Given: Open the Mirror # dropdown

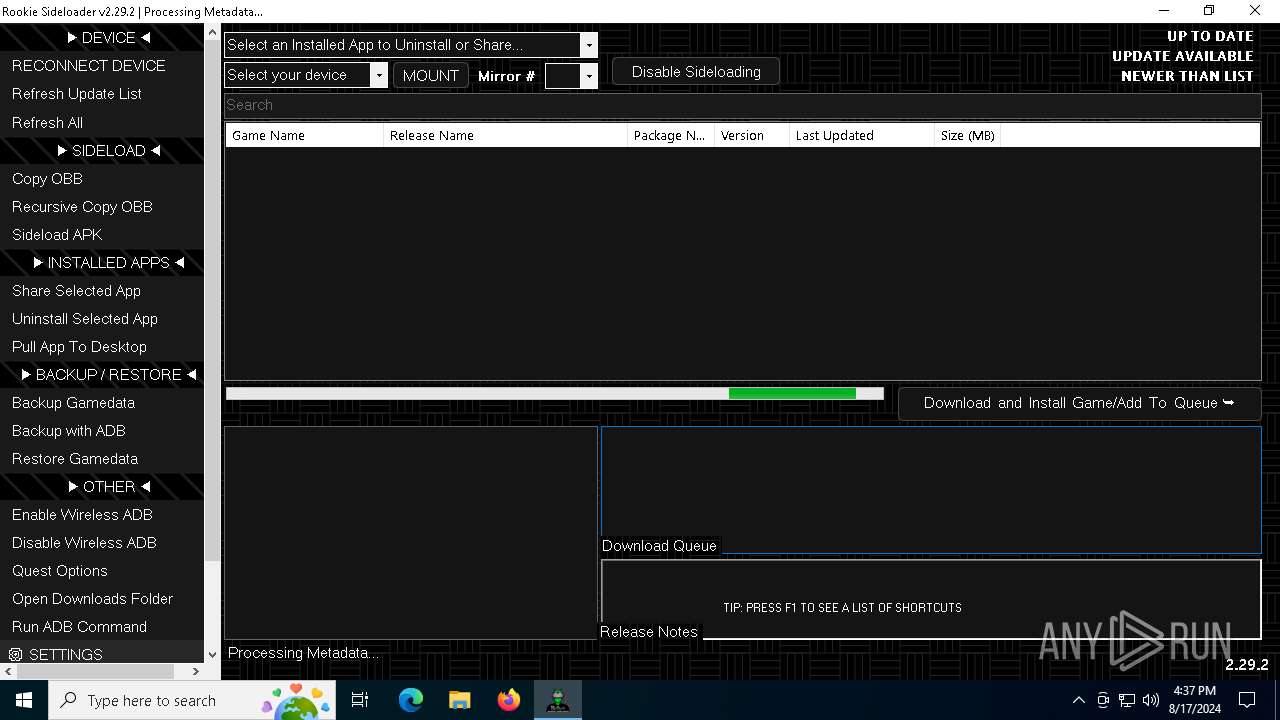Looking at the screenshot, I should click(x=571, y=75).
